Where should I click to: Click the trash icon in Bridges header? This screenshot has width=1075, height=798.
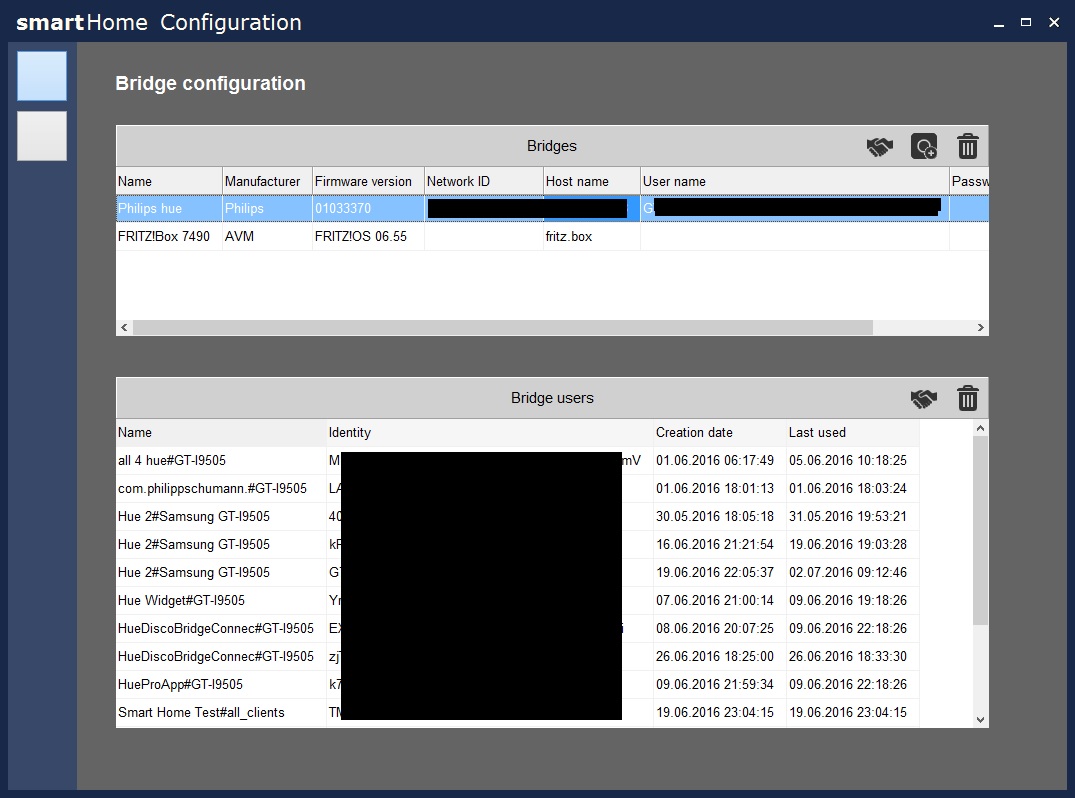click(967, 147)
